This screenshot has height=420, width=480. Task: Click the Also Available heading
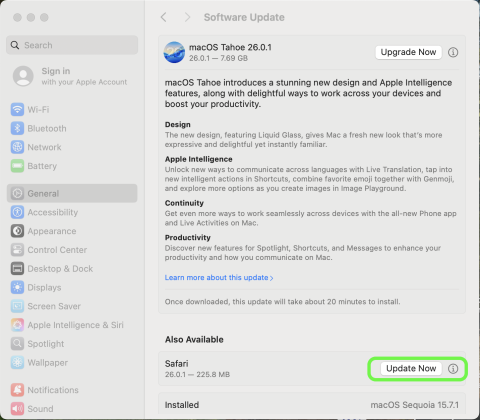[194, 339]
